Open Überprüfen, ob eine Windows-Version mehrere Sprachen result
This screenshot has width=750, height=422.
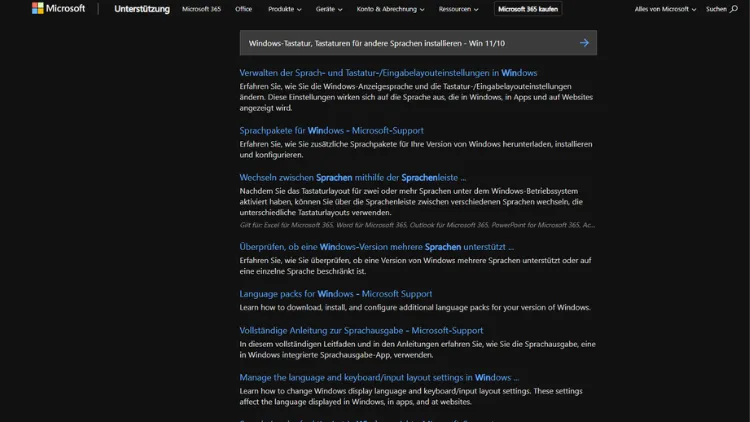376,247
